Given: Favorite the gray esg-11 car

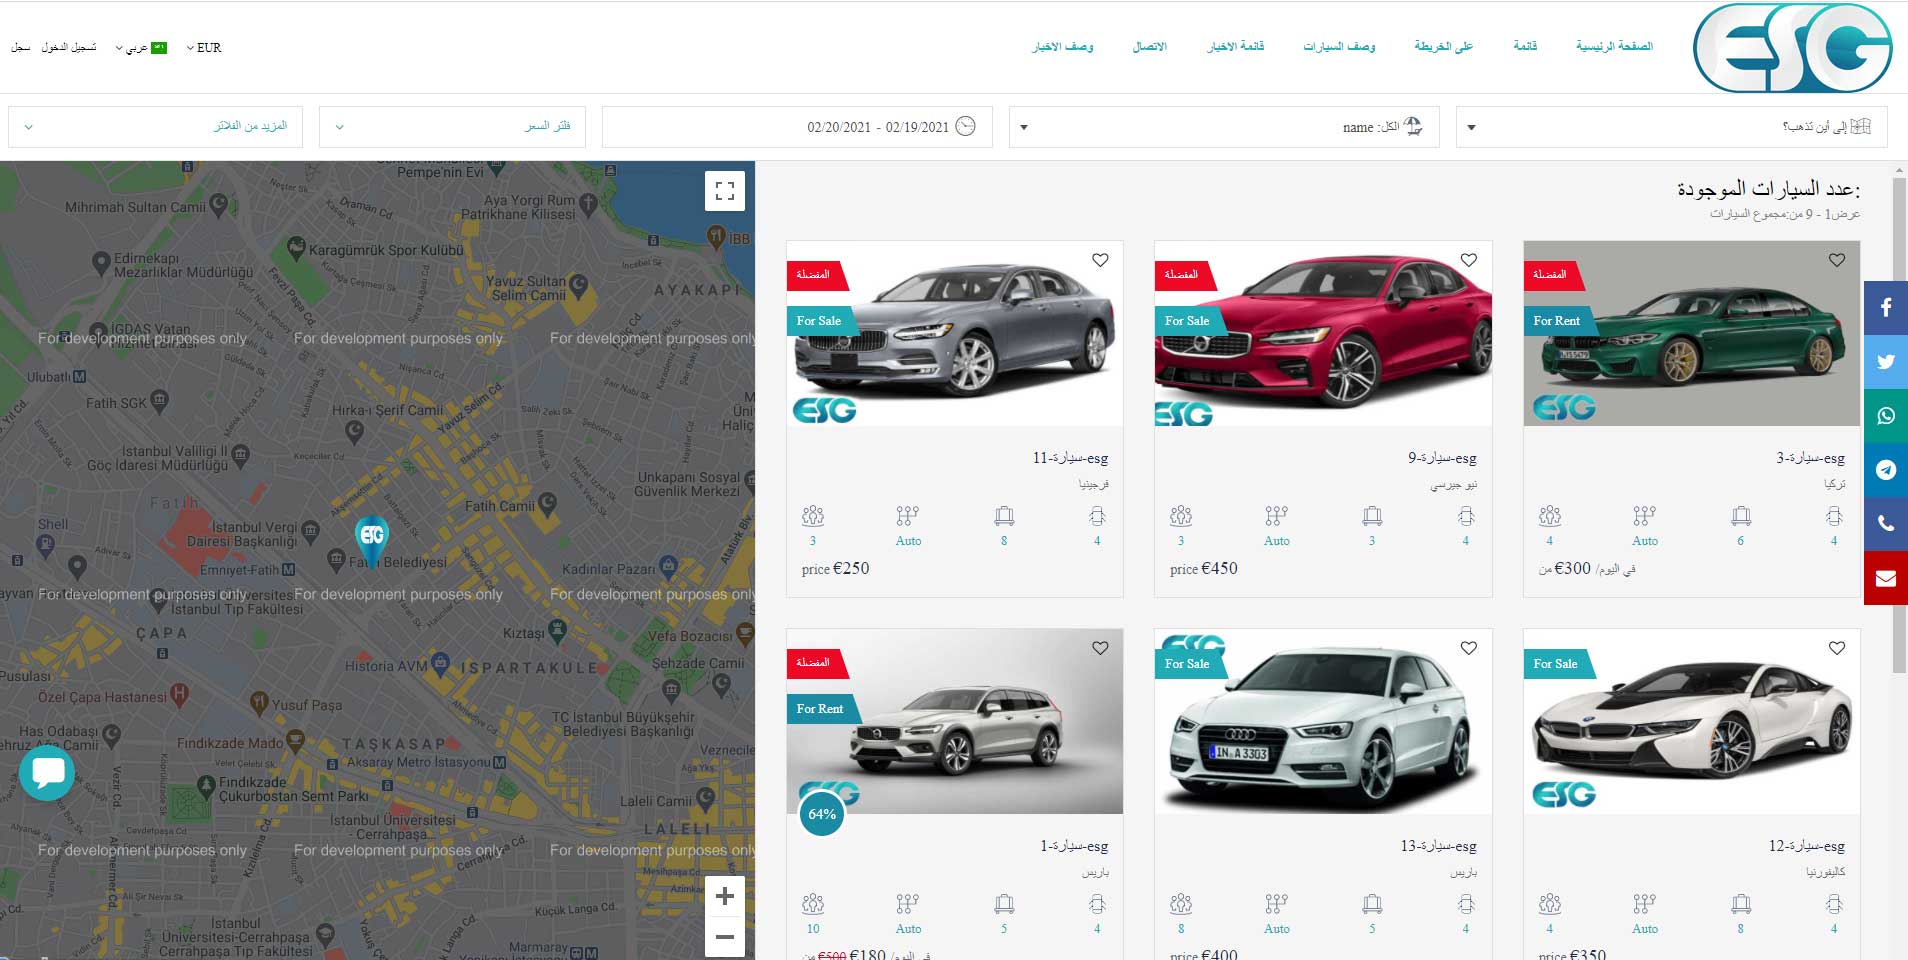Looking at the screenshot, I should click(1100, 260).
